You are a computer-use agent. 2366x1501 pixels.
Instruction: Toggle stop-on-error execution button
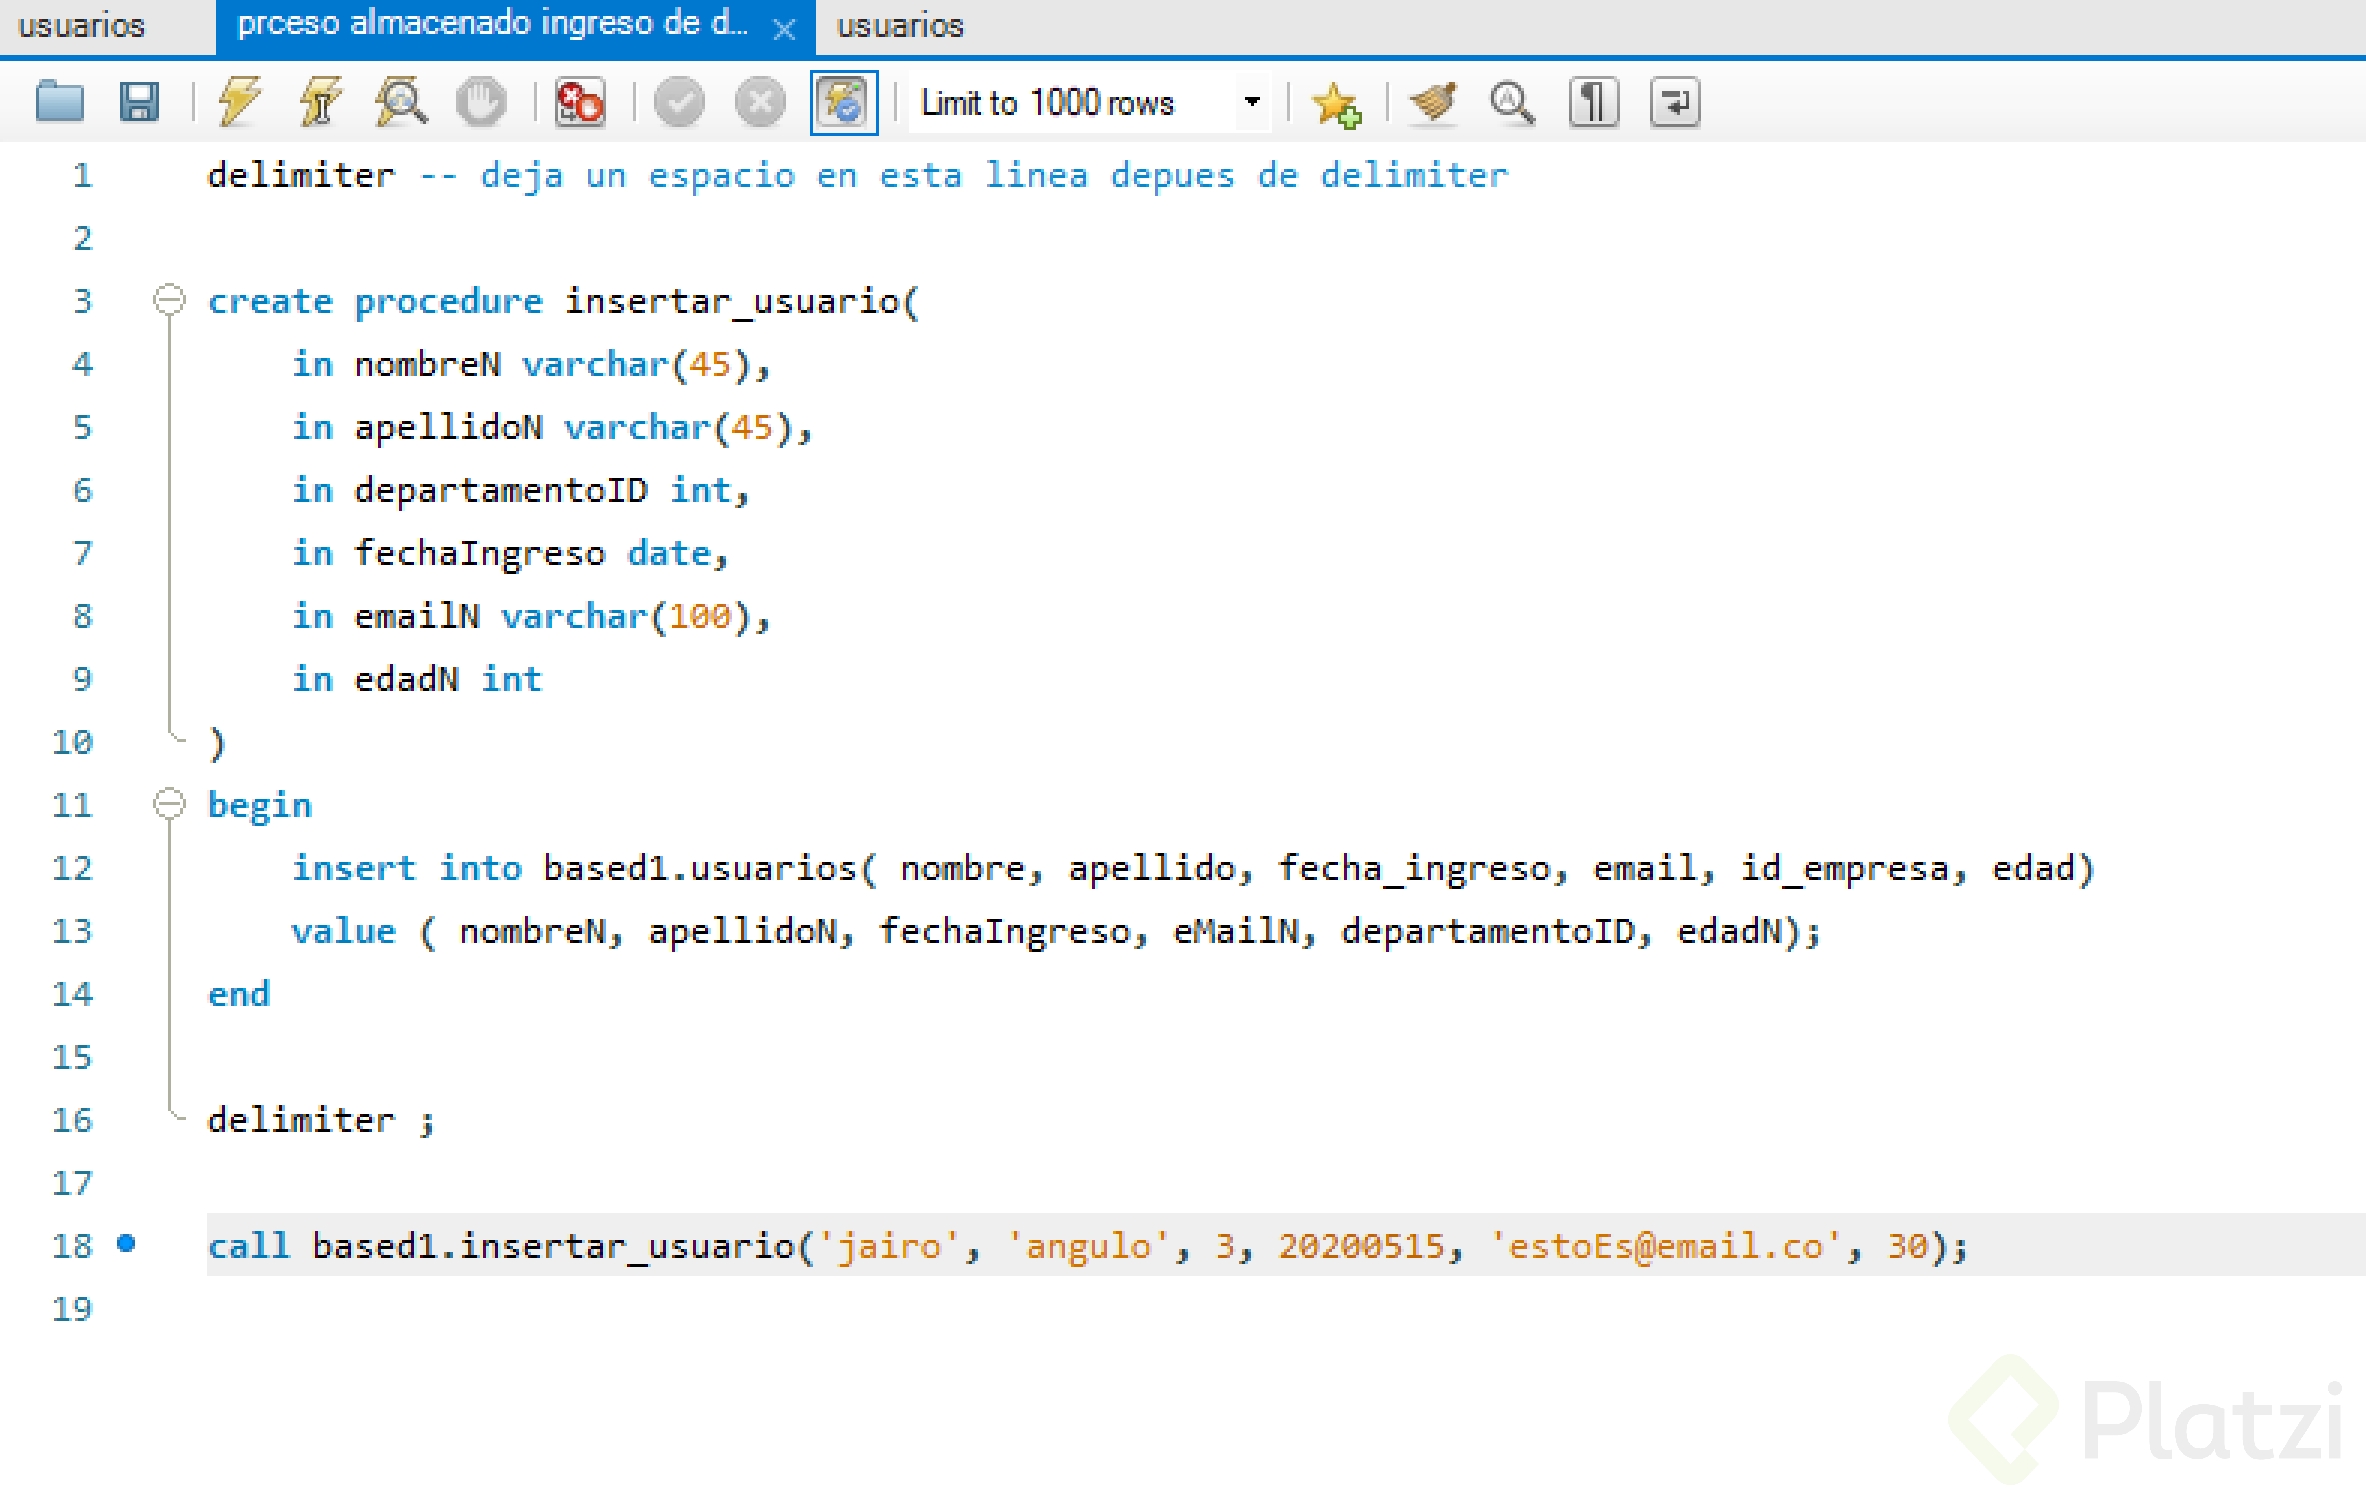580,102
